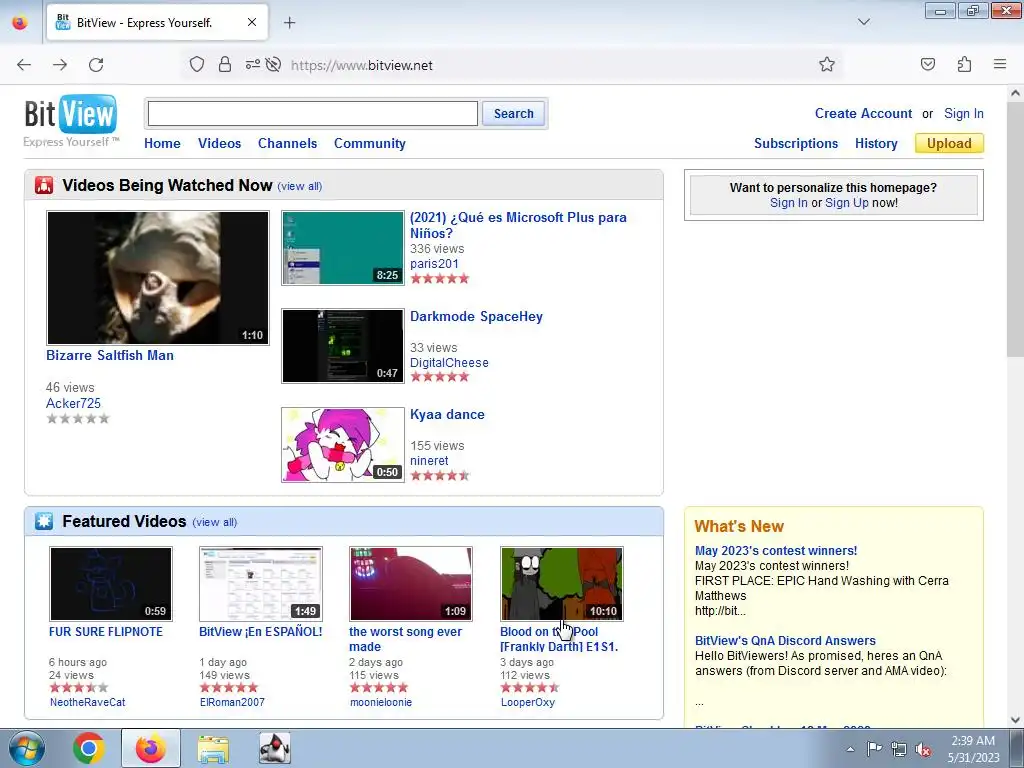Open the Home navigation link
Image resolution: width=1024 pixels, height=768 pixels.
click(x=162, y=143)
